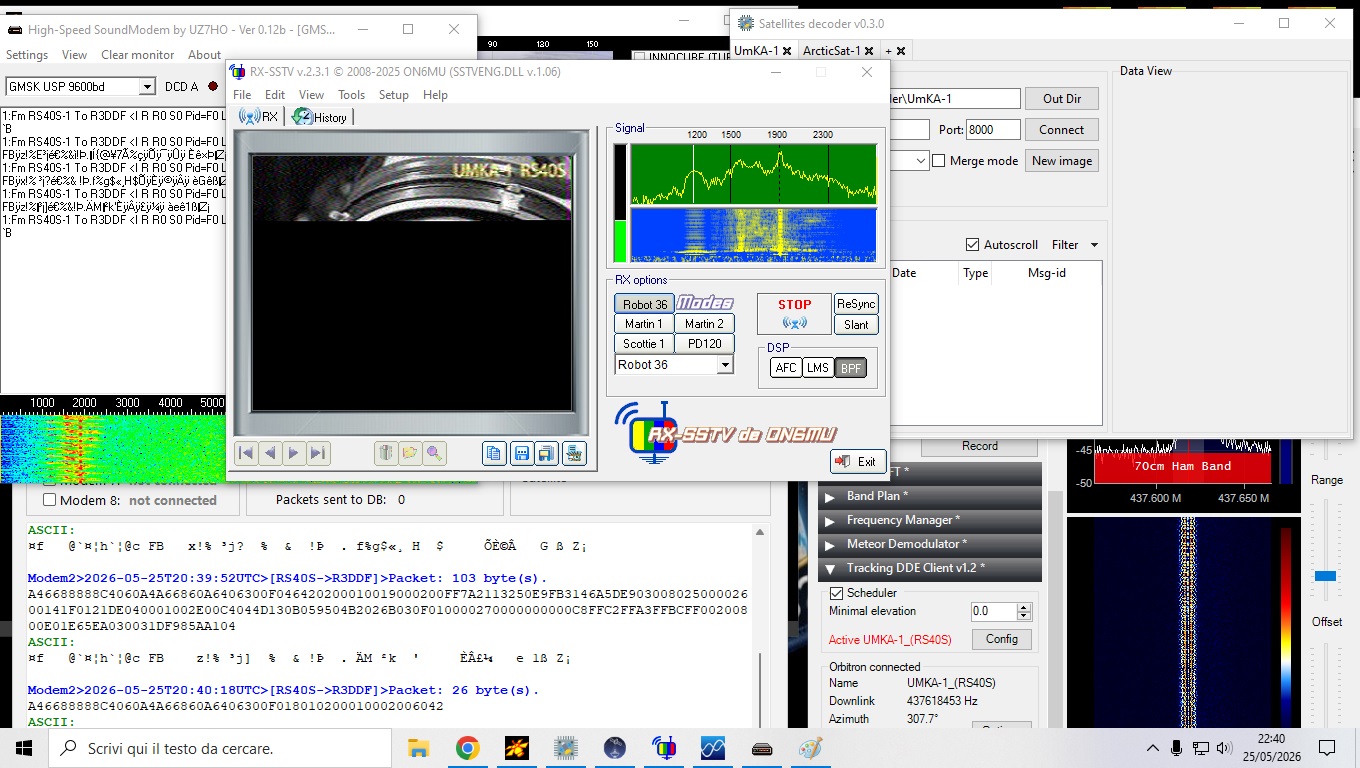The image size is (1360, 768).
Task: Open the File menu in RX-SSTV
Action: click(242, 95)
